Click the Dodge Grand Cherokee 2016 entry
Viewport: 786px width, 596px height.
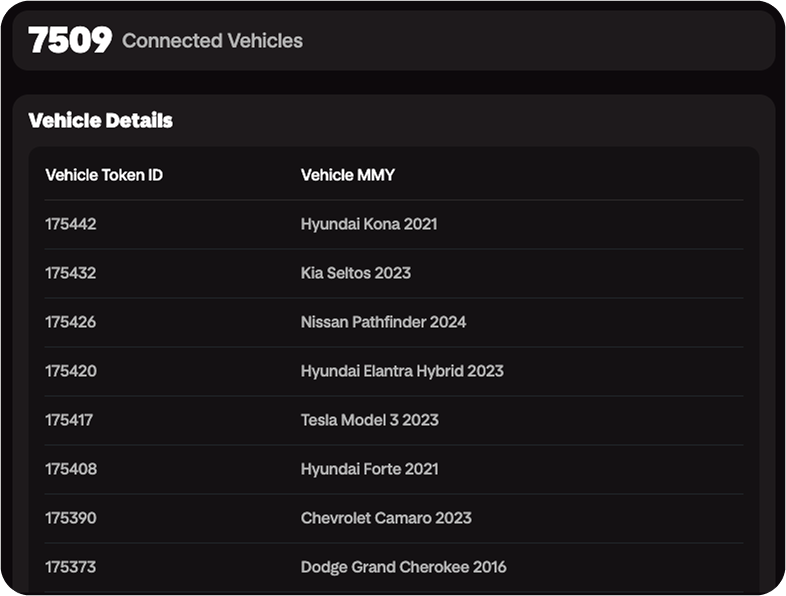click(x=403, y=567)
